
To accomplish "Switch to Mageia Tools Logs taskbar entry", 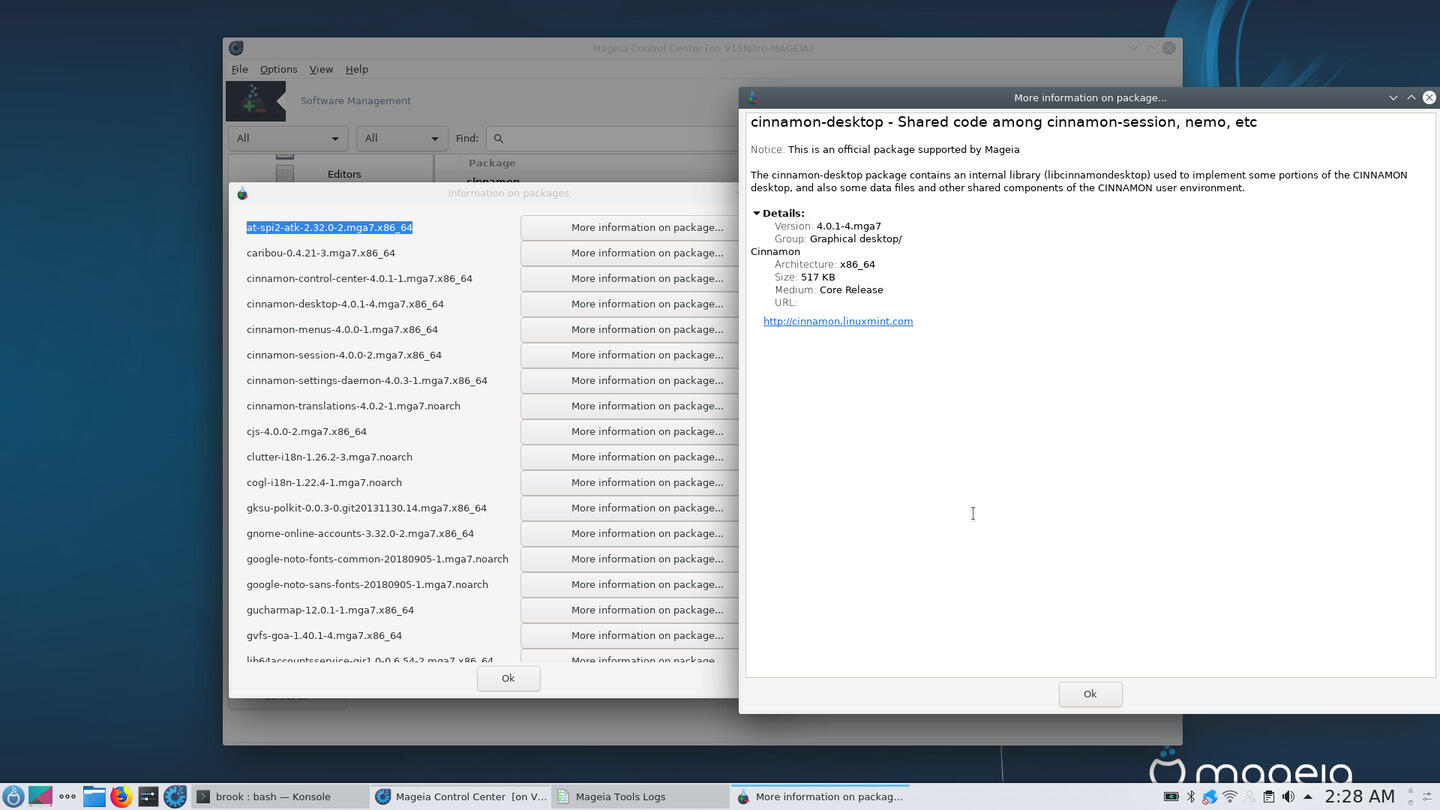I will [640, 797].
